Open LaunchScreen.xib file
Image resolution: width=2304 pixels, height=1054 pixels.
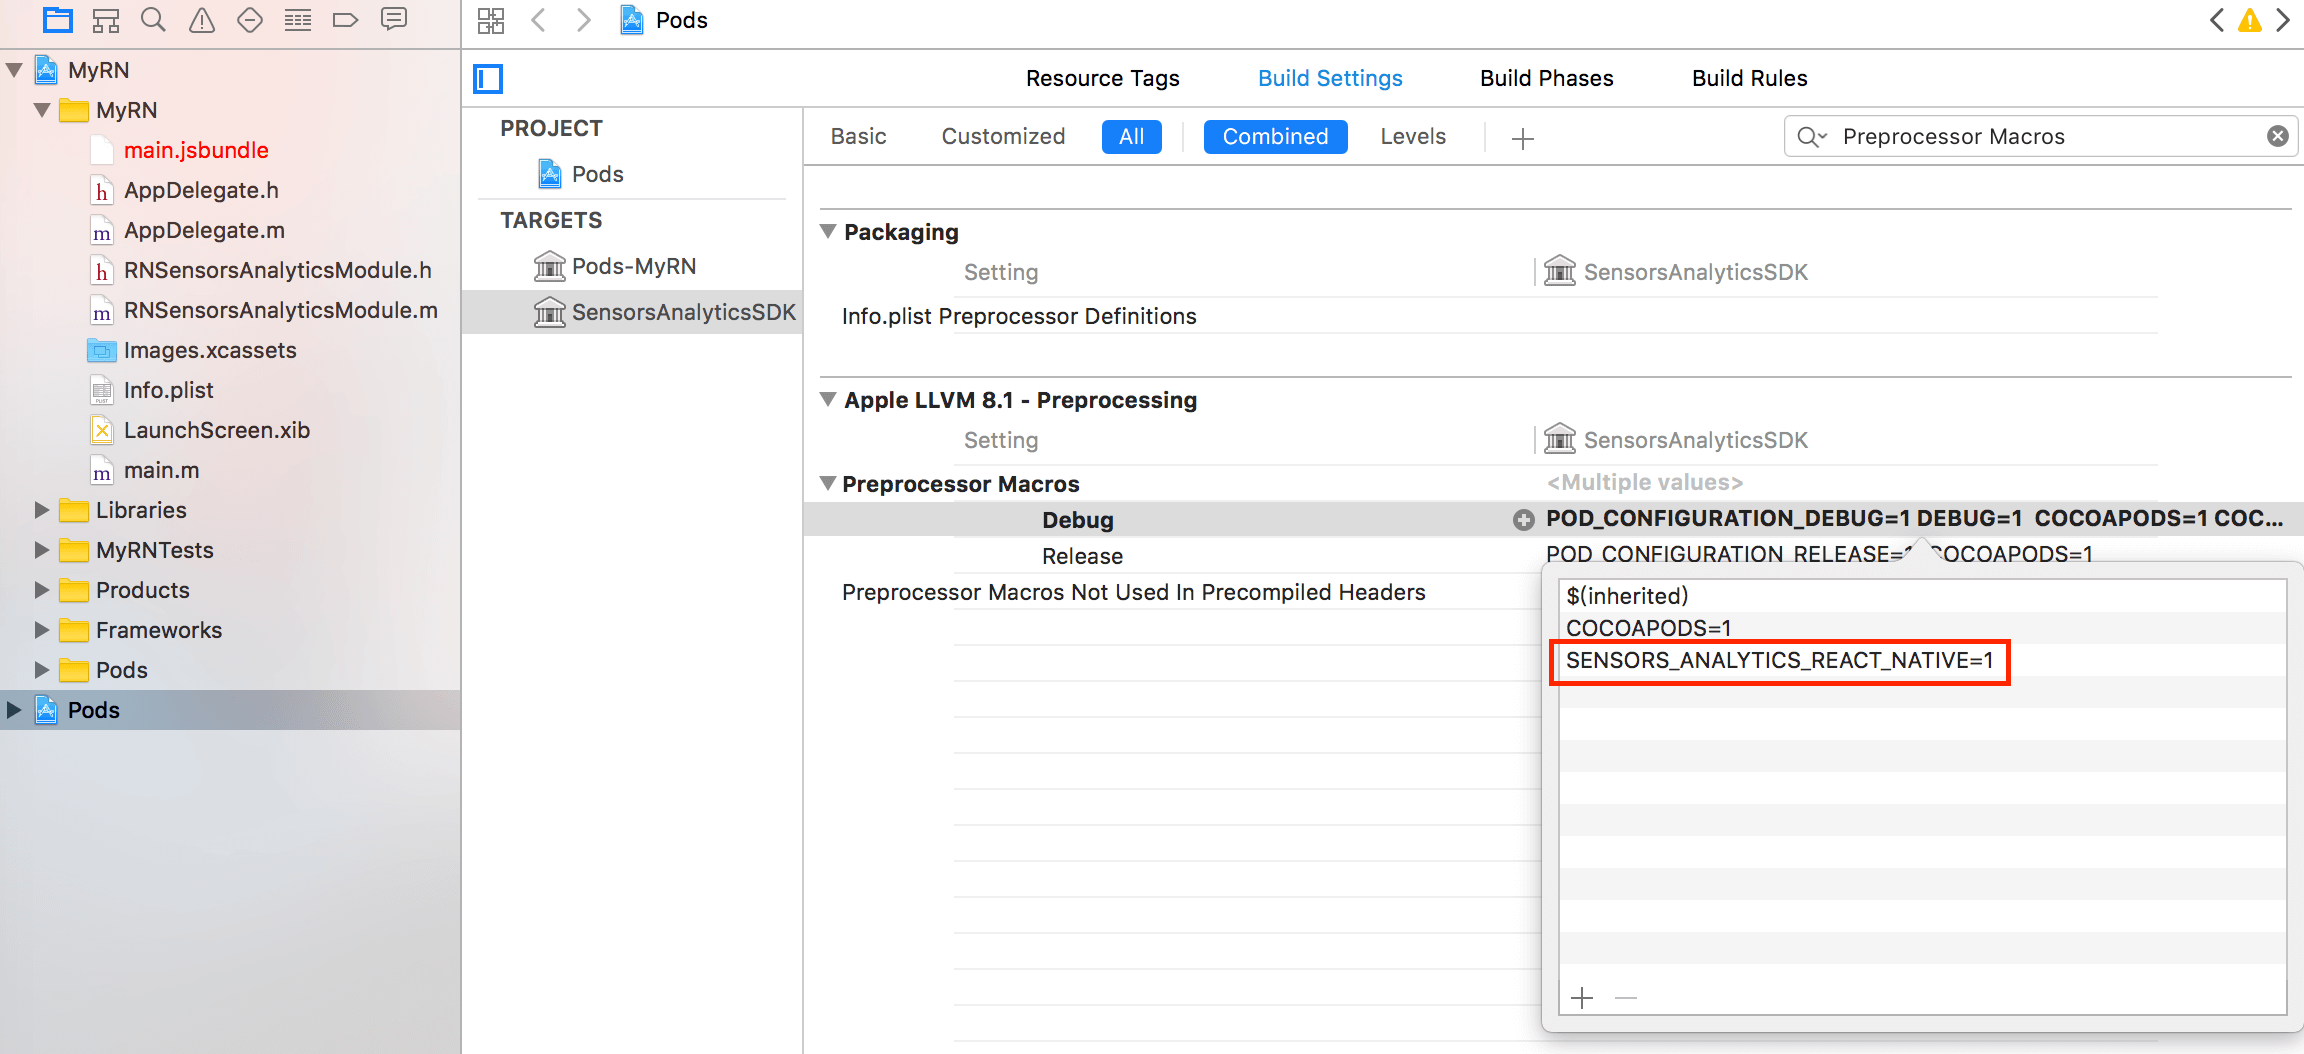point(216,430)
